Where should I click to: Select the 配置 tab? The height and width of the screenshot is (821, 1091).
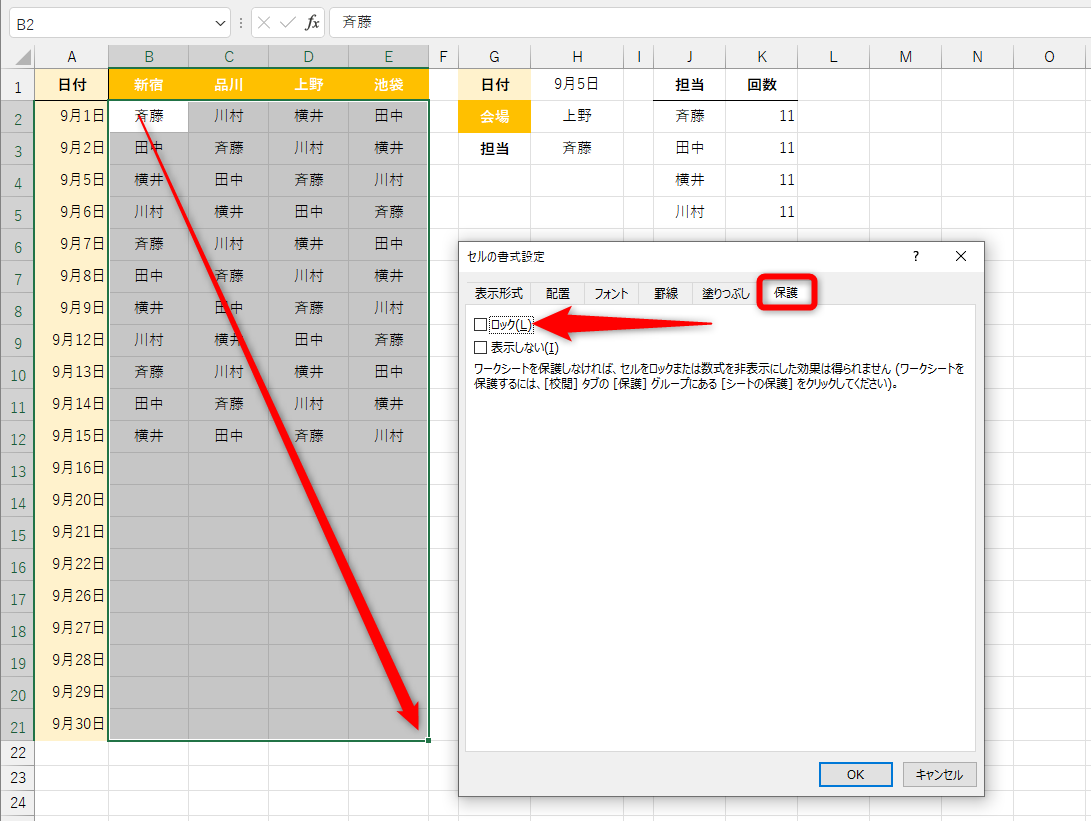pyautogui.click(x=557, y=293)
